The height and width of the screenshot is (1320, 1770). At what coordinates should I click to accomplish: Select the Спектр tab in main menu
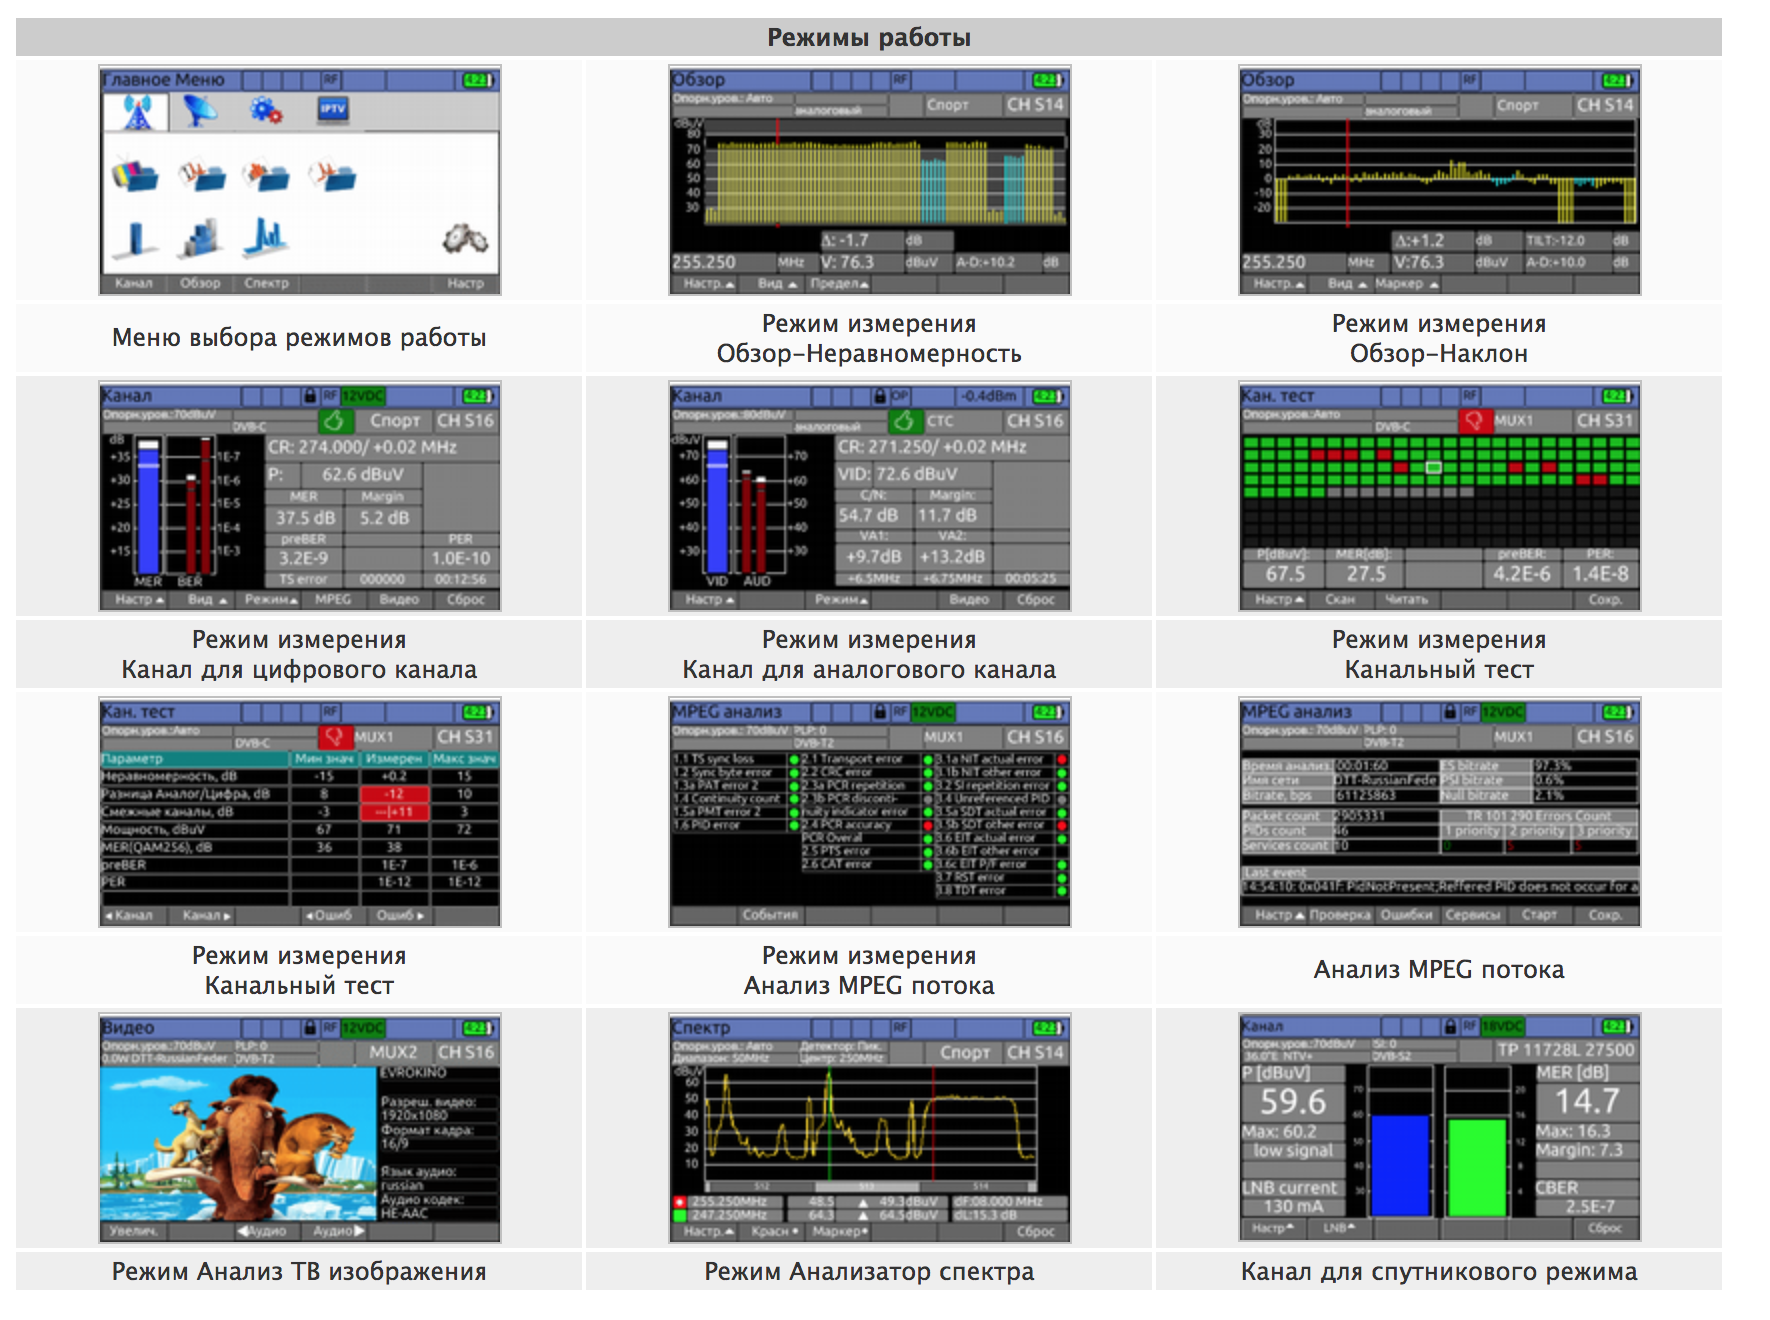tap(266, 284)
